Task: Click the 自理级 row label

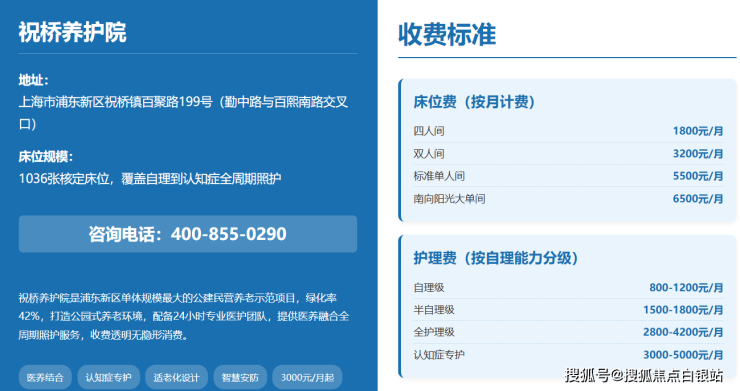Action: [429, 288]
